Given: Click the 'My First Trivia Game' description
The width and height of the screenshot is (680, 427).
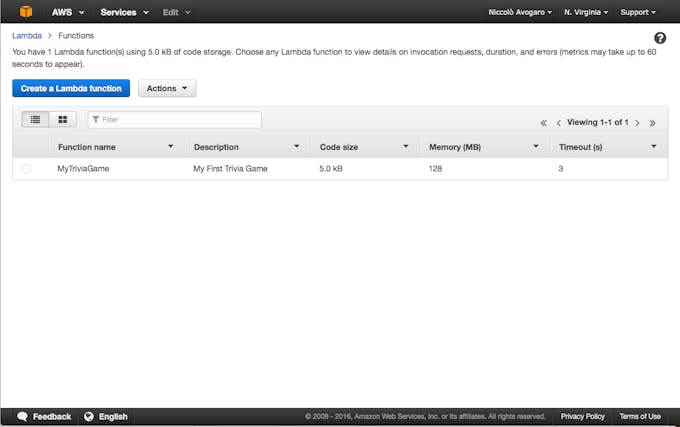Looking at the screenshot, I should [230, 169].
